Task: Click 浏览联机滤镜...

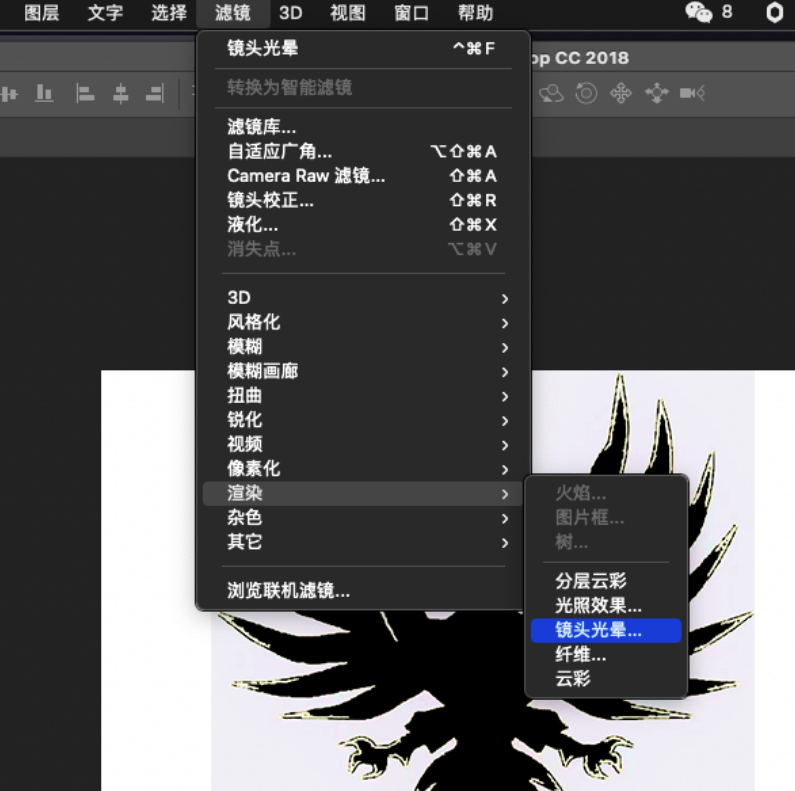Action: 363,591
